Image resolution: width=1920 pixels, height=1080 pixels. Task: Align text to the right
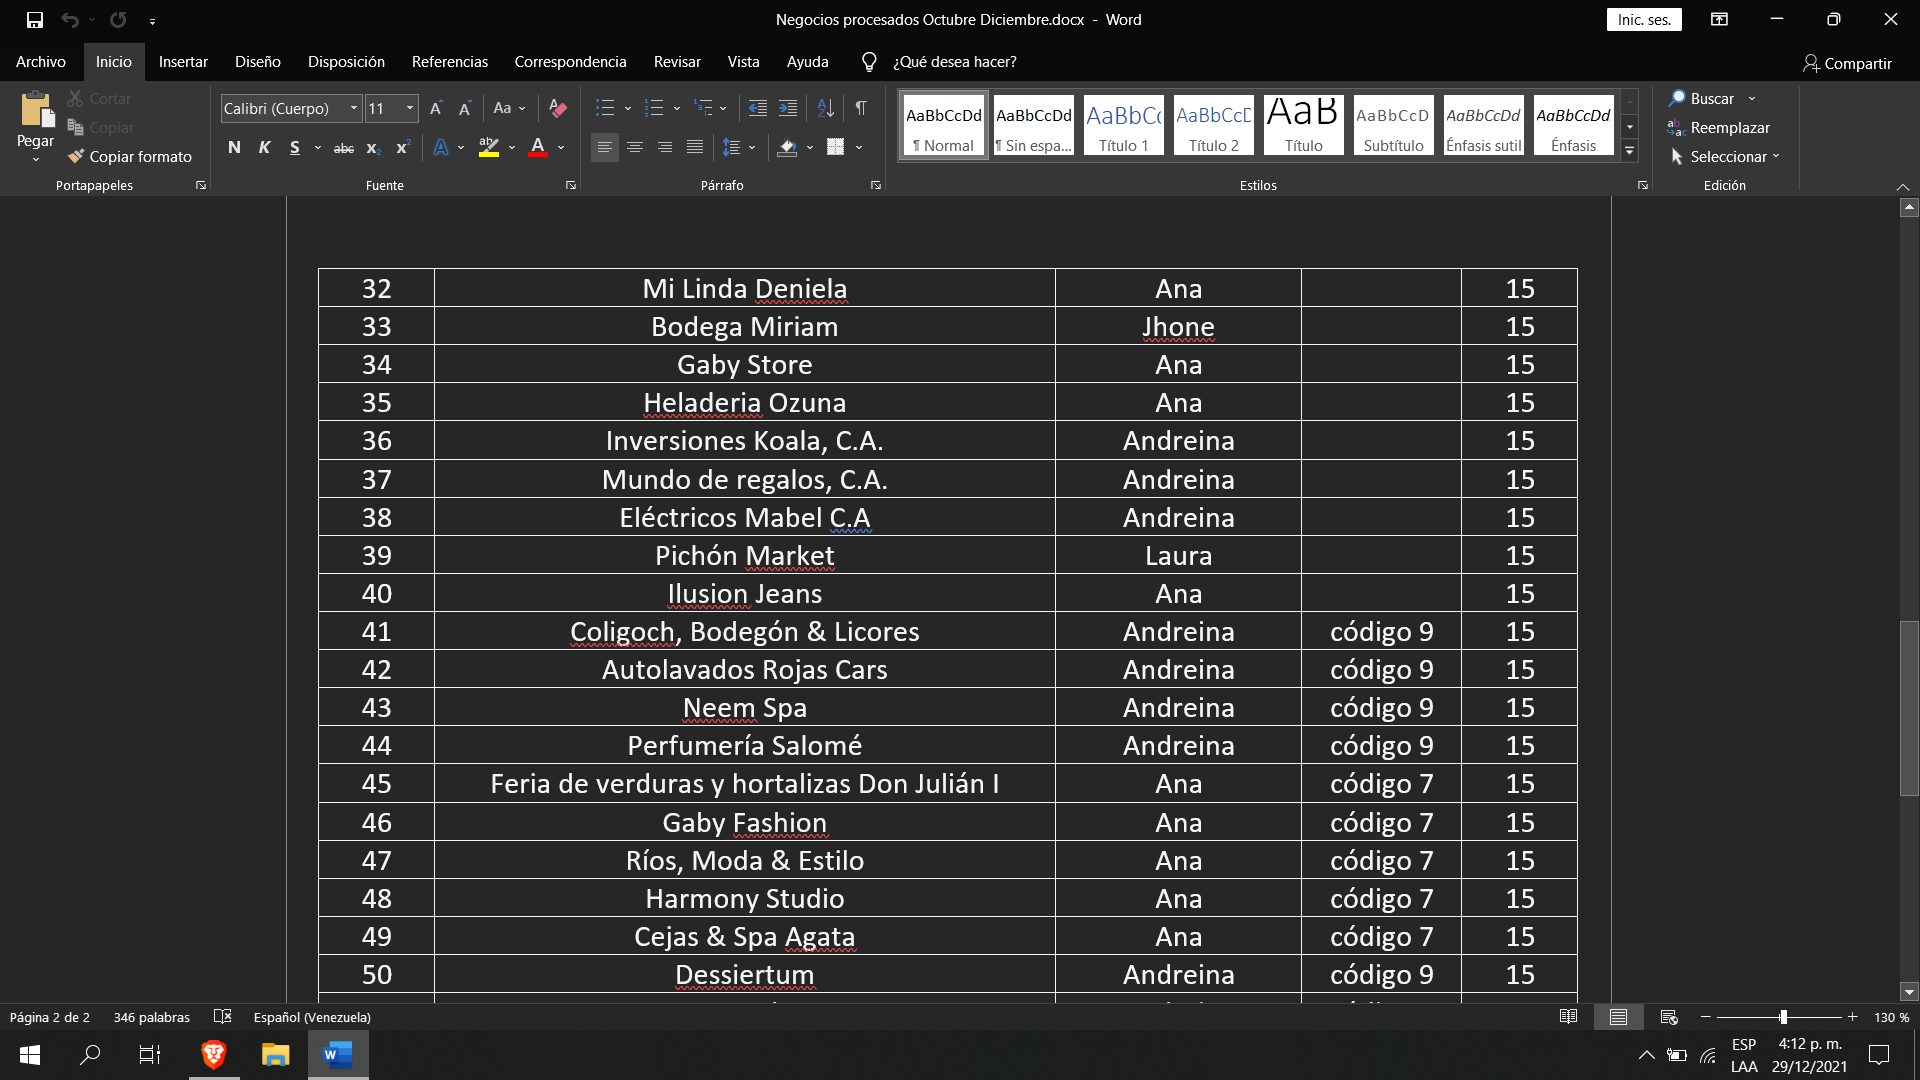[664, 148]
